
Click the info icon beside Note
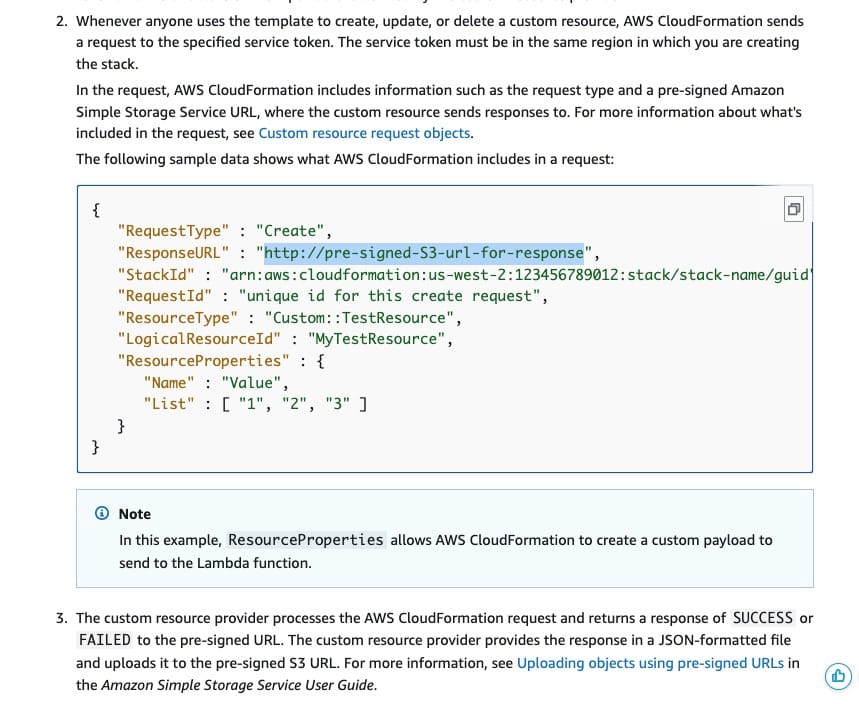click(x=101, y=513)
